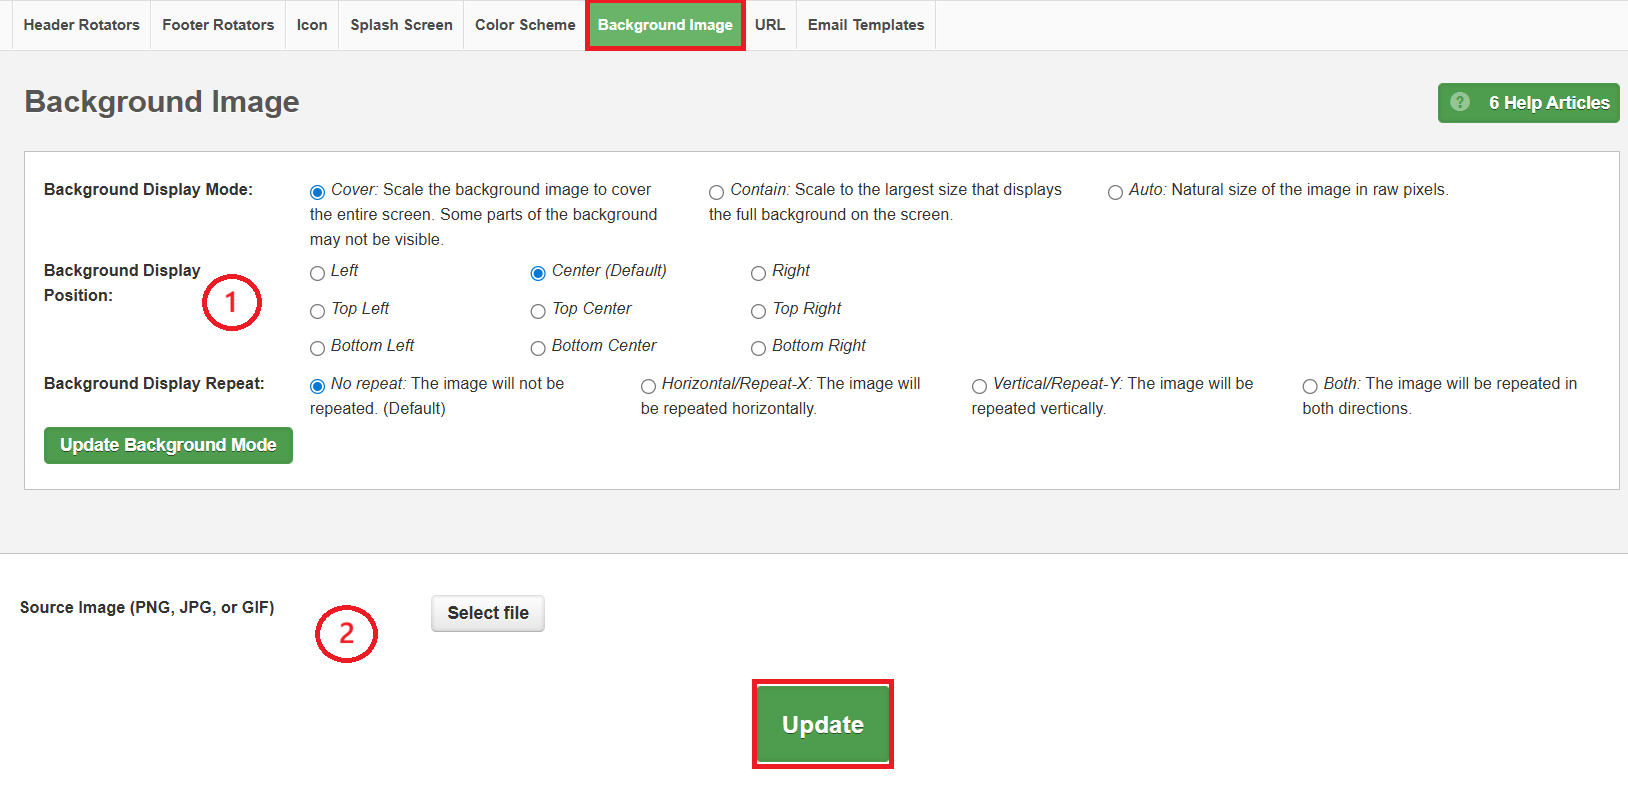Choose the Top Center position option

[x=538, y=311]
